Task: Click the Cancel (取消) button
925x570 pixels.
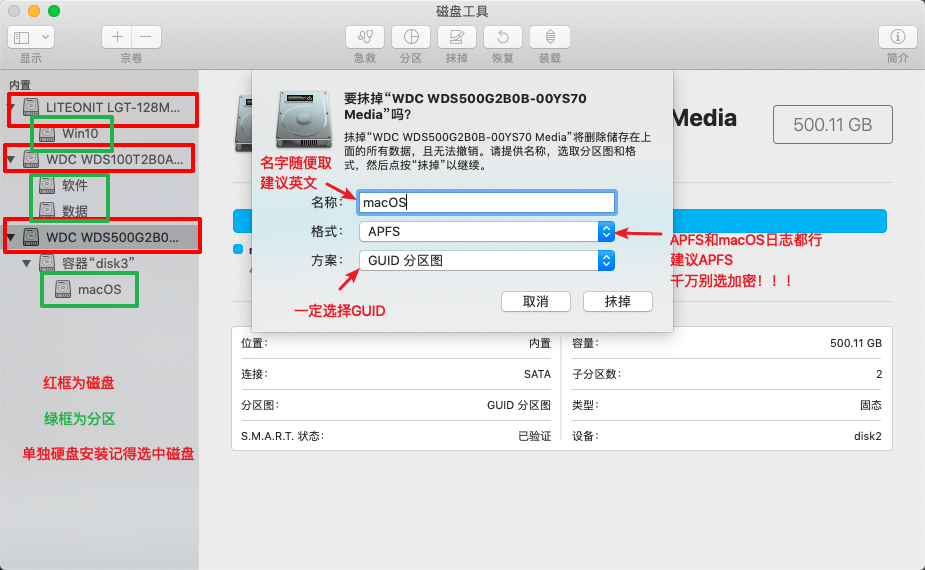Action: tap(535, 301)
